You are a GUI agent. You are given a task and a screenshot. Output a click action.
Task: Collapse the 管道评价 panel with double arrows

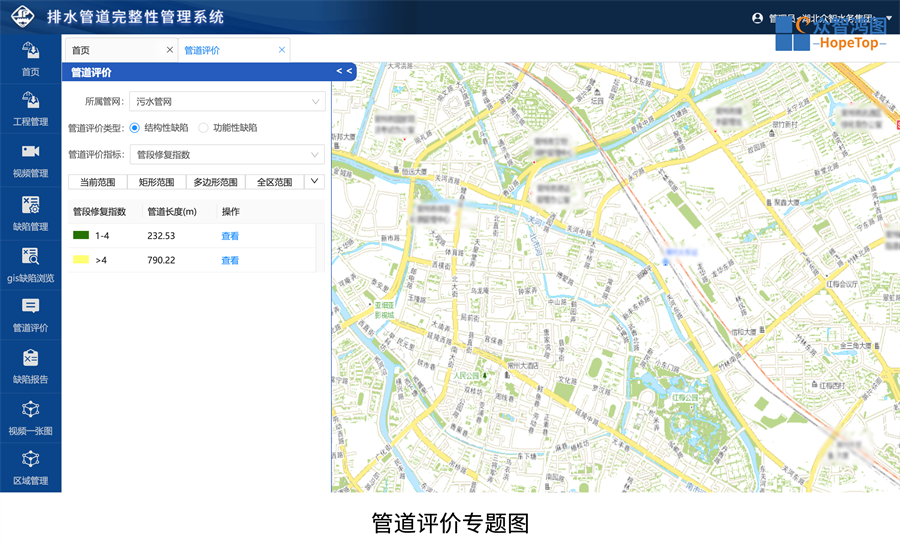coord(344,71)
